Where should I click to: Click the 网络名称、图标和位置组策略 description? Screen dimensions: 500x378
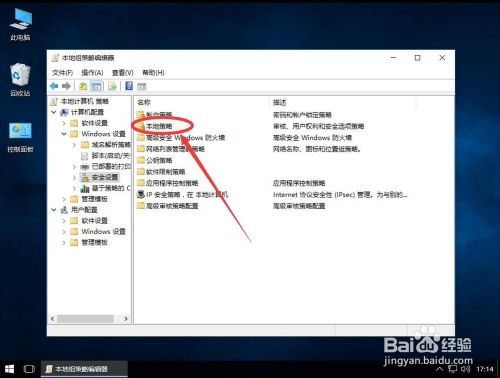point(317,149)
